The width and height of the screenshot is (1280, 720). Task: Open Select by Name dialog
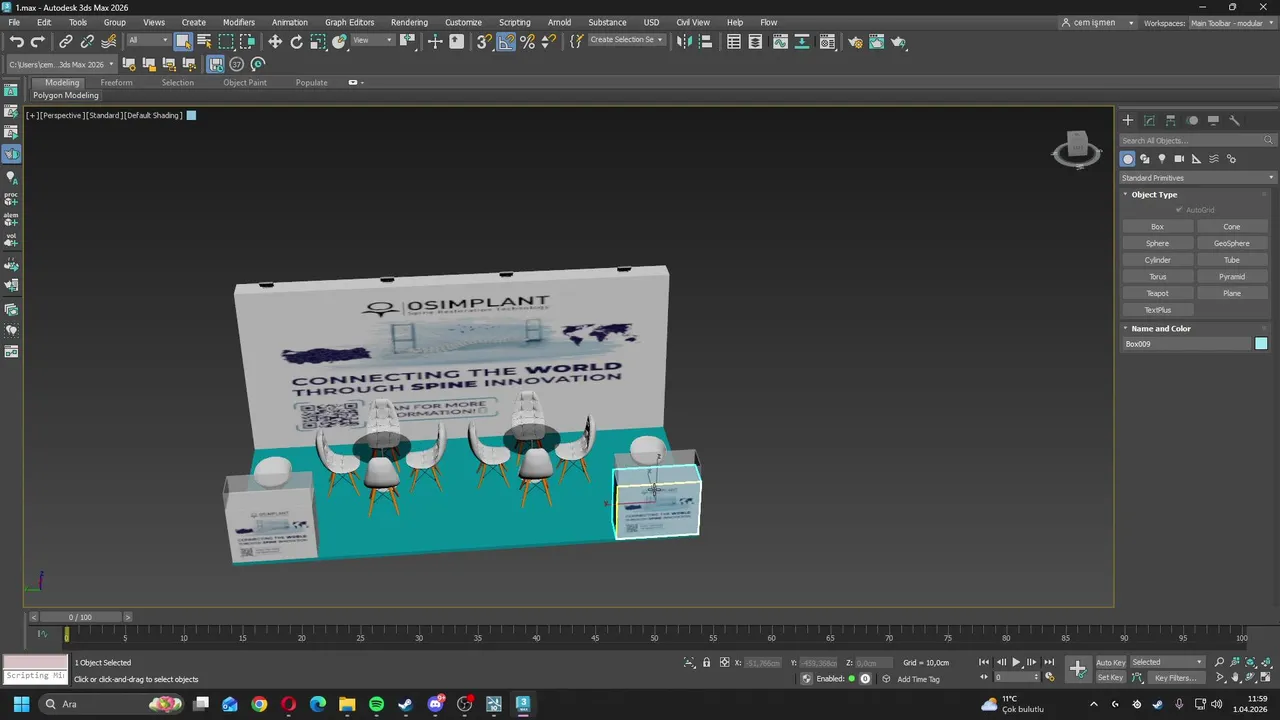tap(204, 41)
